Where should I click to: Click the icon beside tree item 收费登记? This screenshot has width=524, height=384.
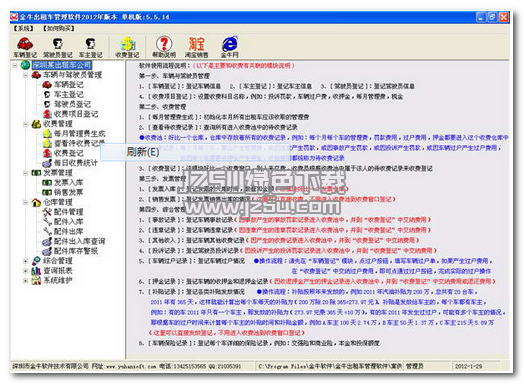47,153
